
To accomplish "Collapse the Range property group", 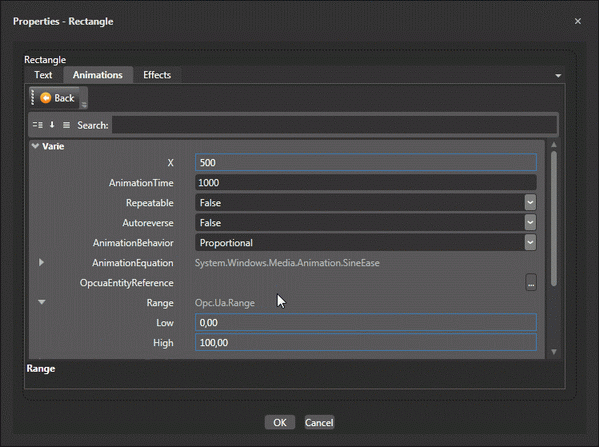I will pyautogui.click(x=42, y=302).
